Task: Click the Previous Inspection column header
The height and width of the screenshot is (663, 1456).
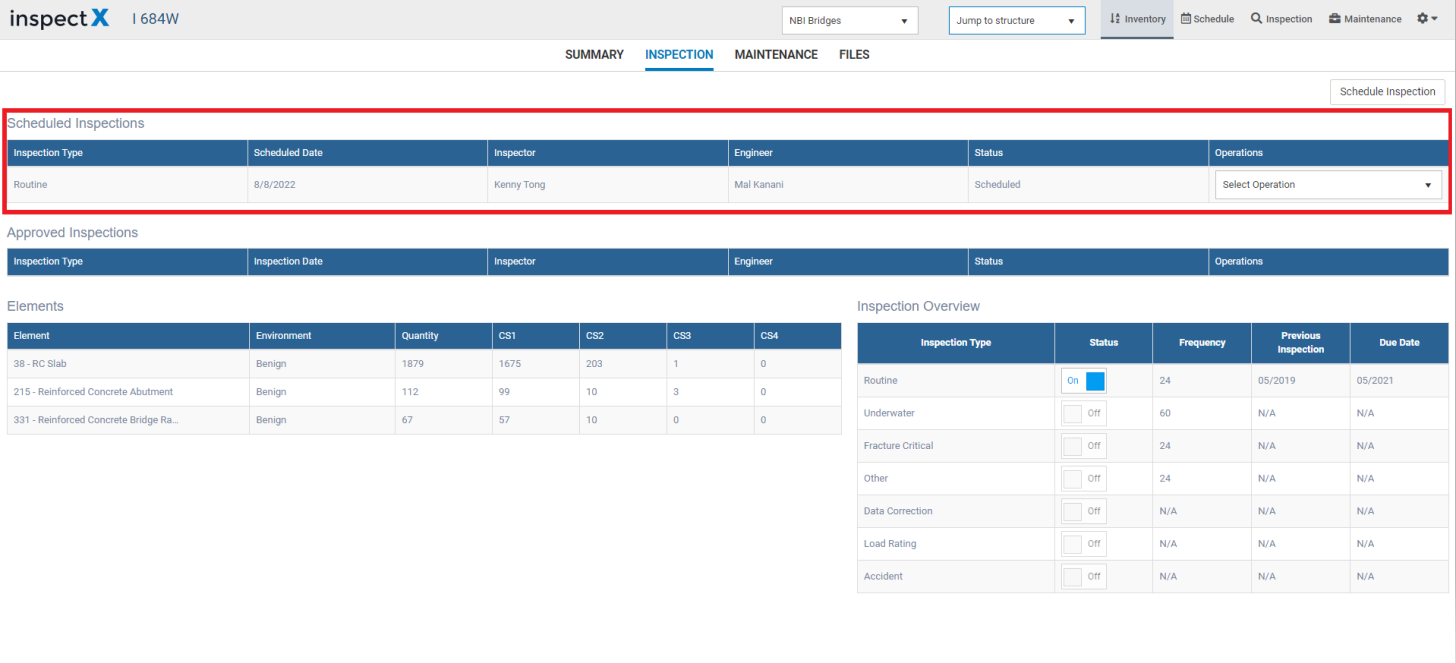Action: click(1300, 343)
